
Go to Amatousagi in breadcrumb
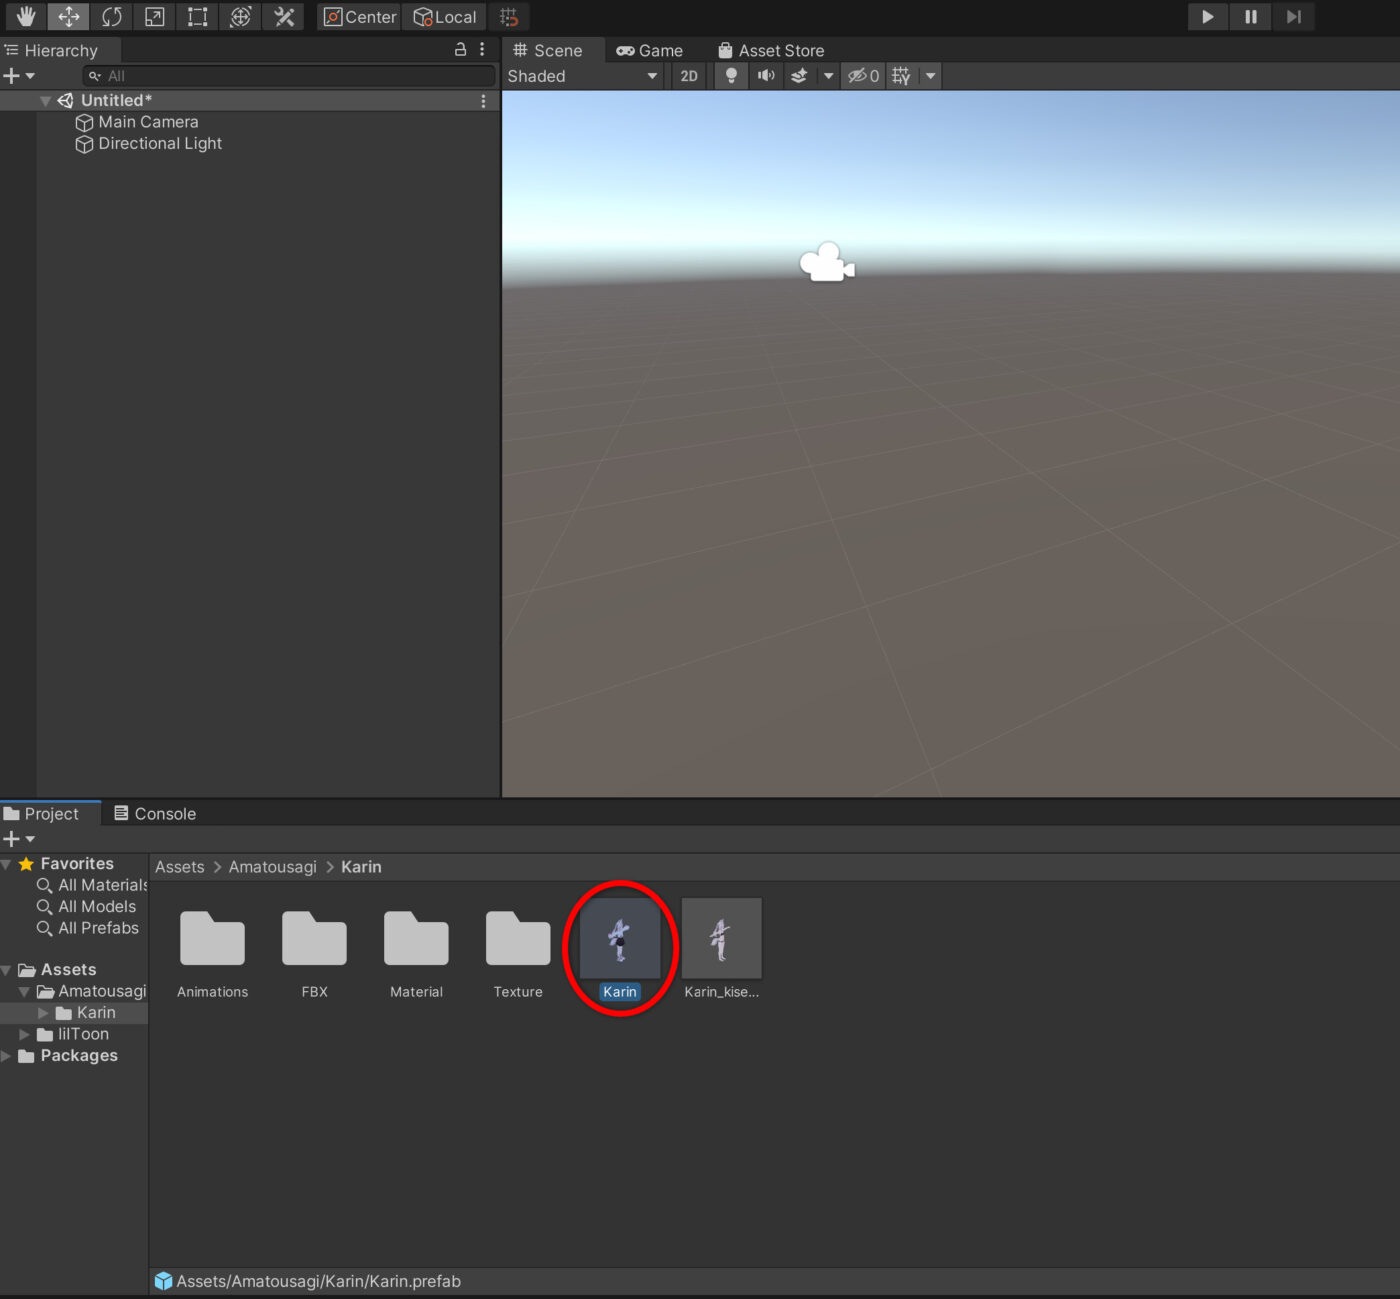pyautogui.click(x=272, y=867)
